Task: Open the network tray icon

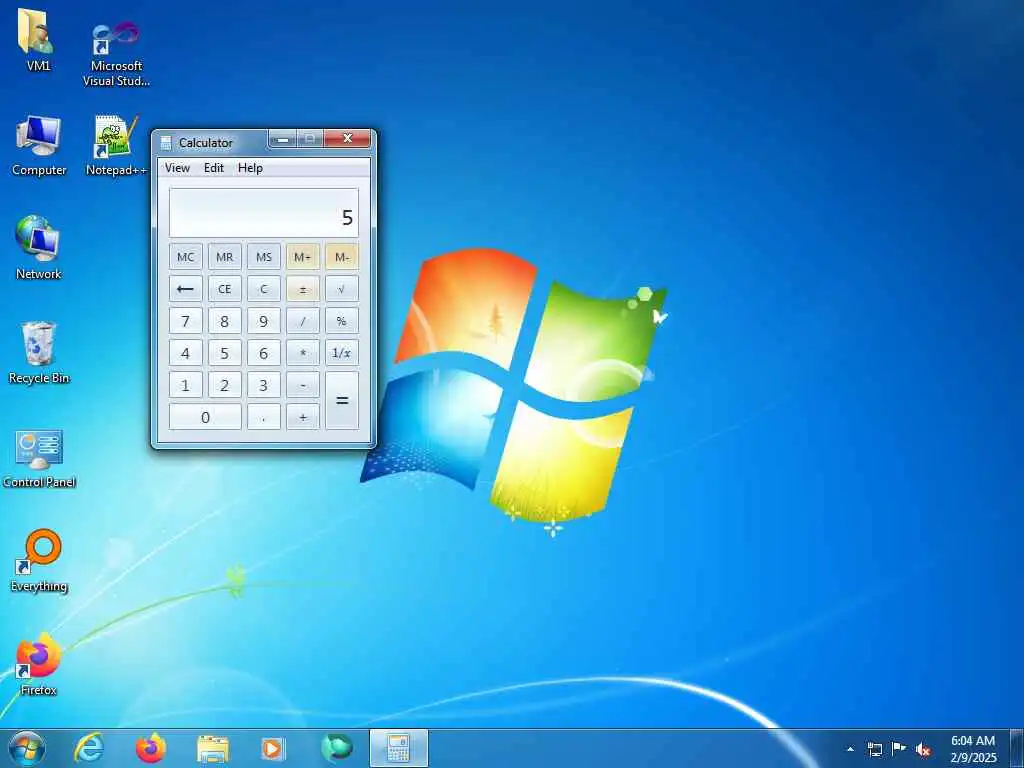Action: pos(874,749)
